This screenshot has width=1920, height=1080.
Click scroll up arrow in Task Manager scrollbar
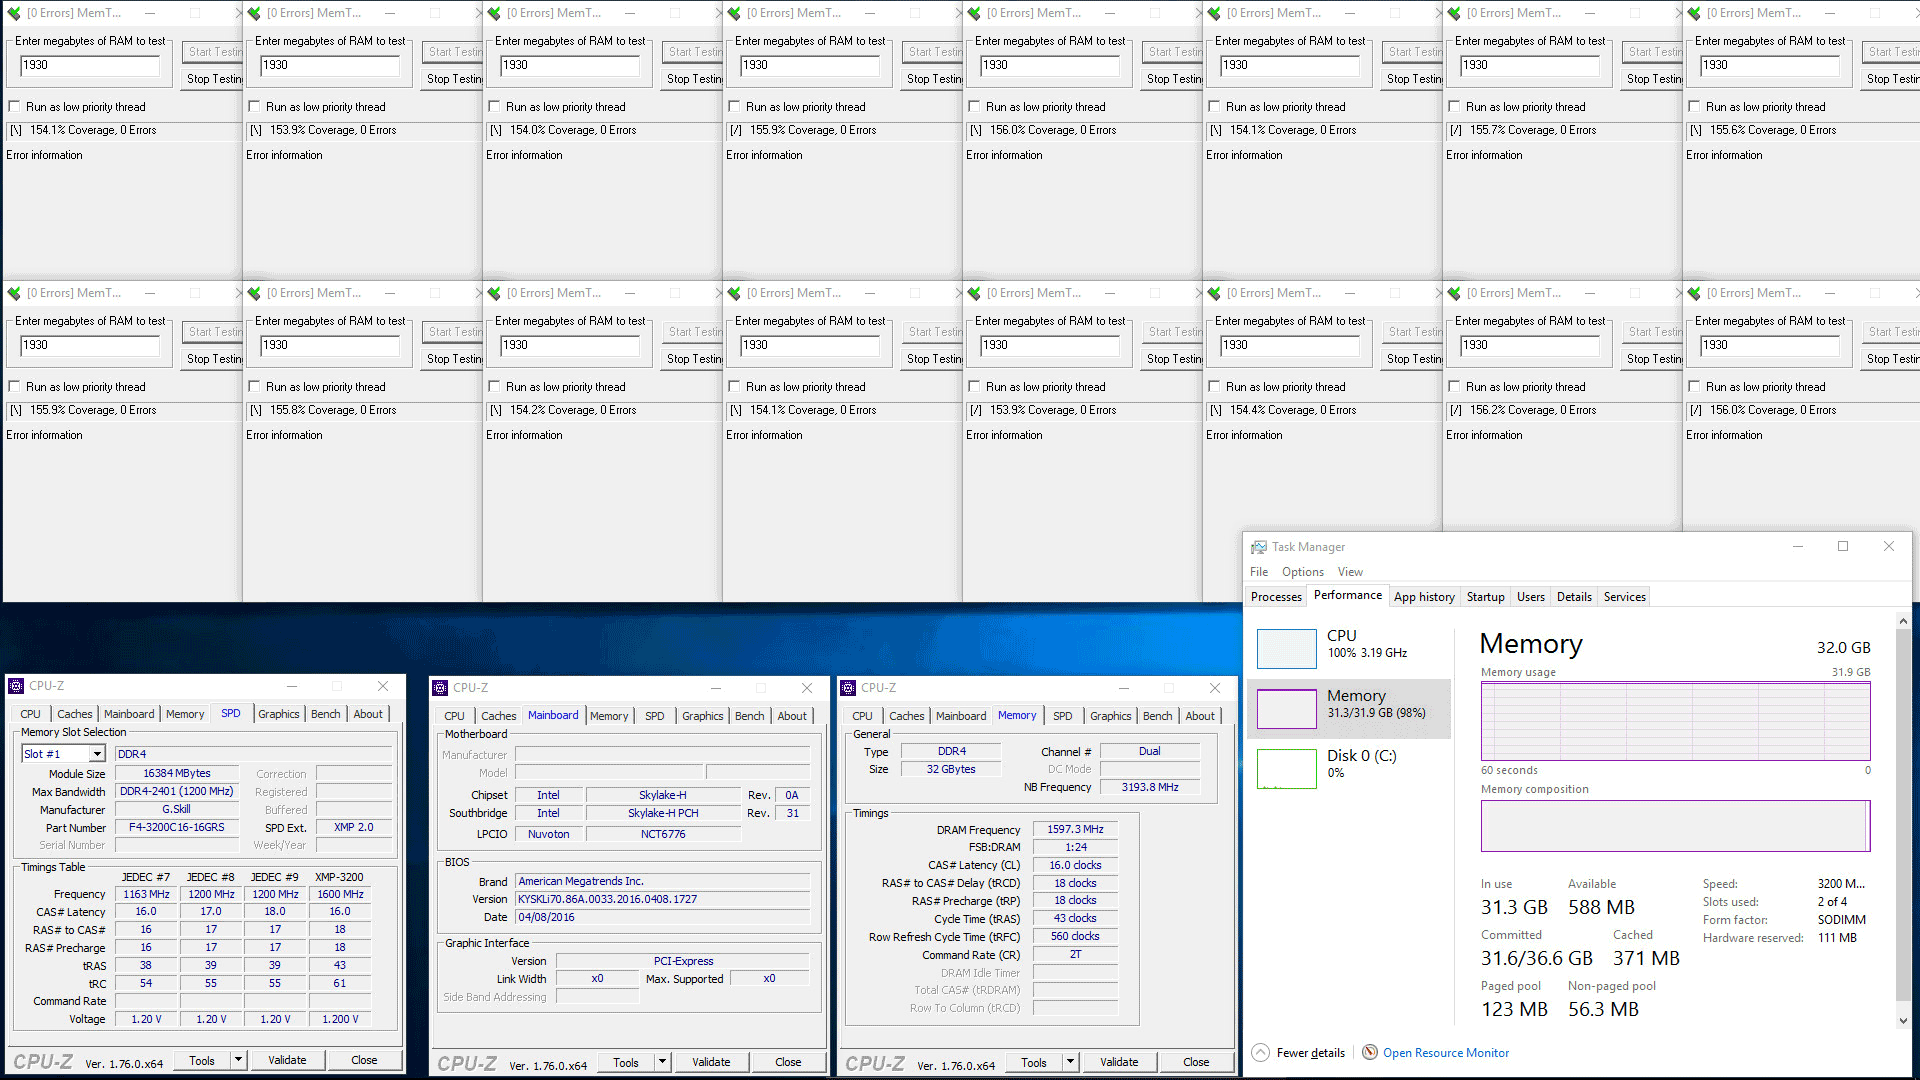click(1903, 622)
